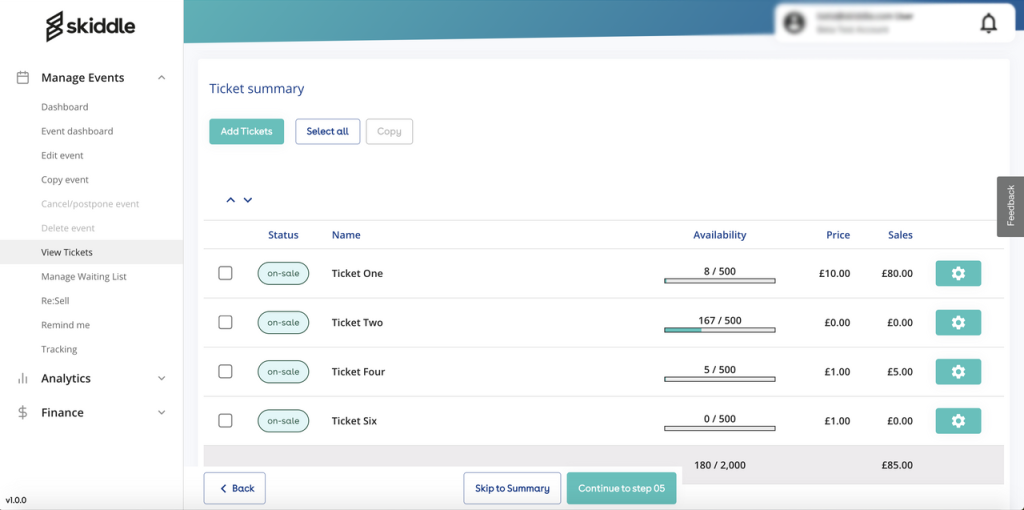Move ticket down with down arrow
1024x510 pixels.
[x=248, y=200]
